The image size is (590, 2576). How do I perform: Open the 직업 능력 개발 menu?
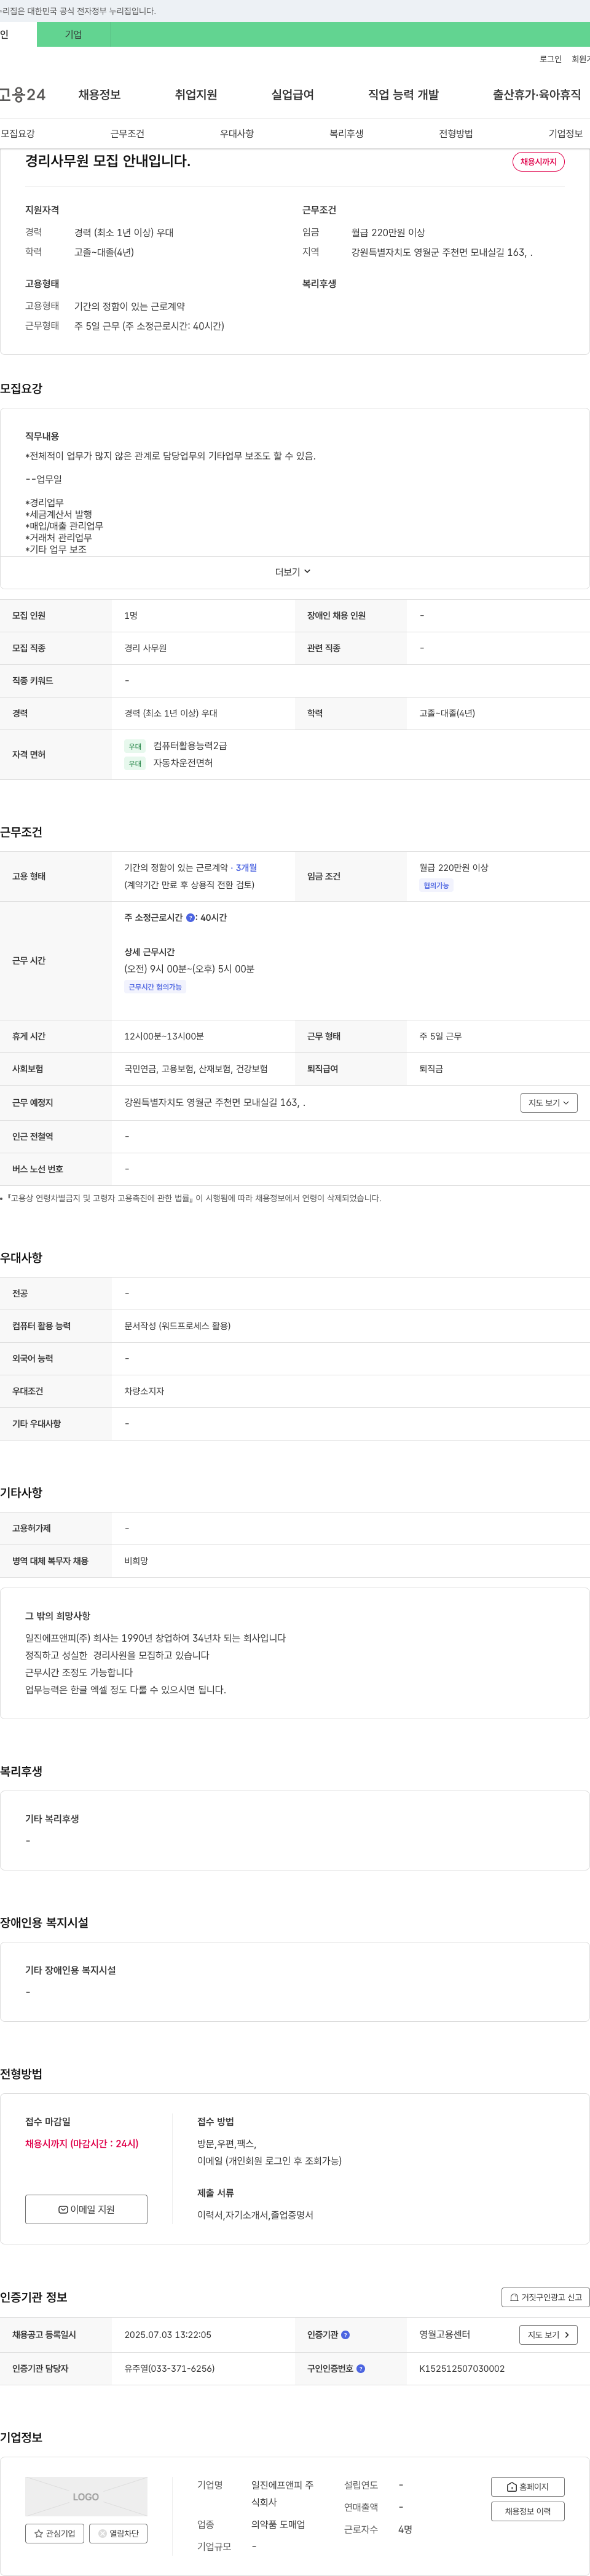pos(403,95)
